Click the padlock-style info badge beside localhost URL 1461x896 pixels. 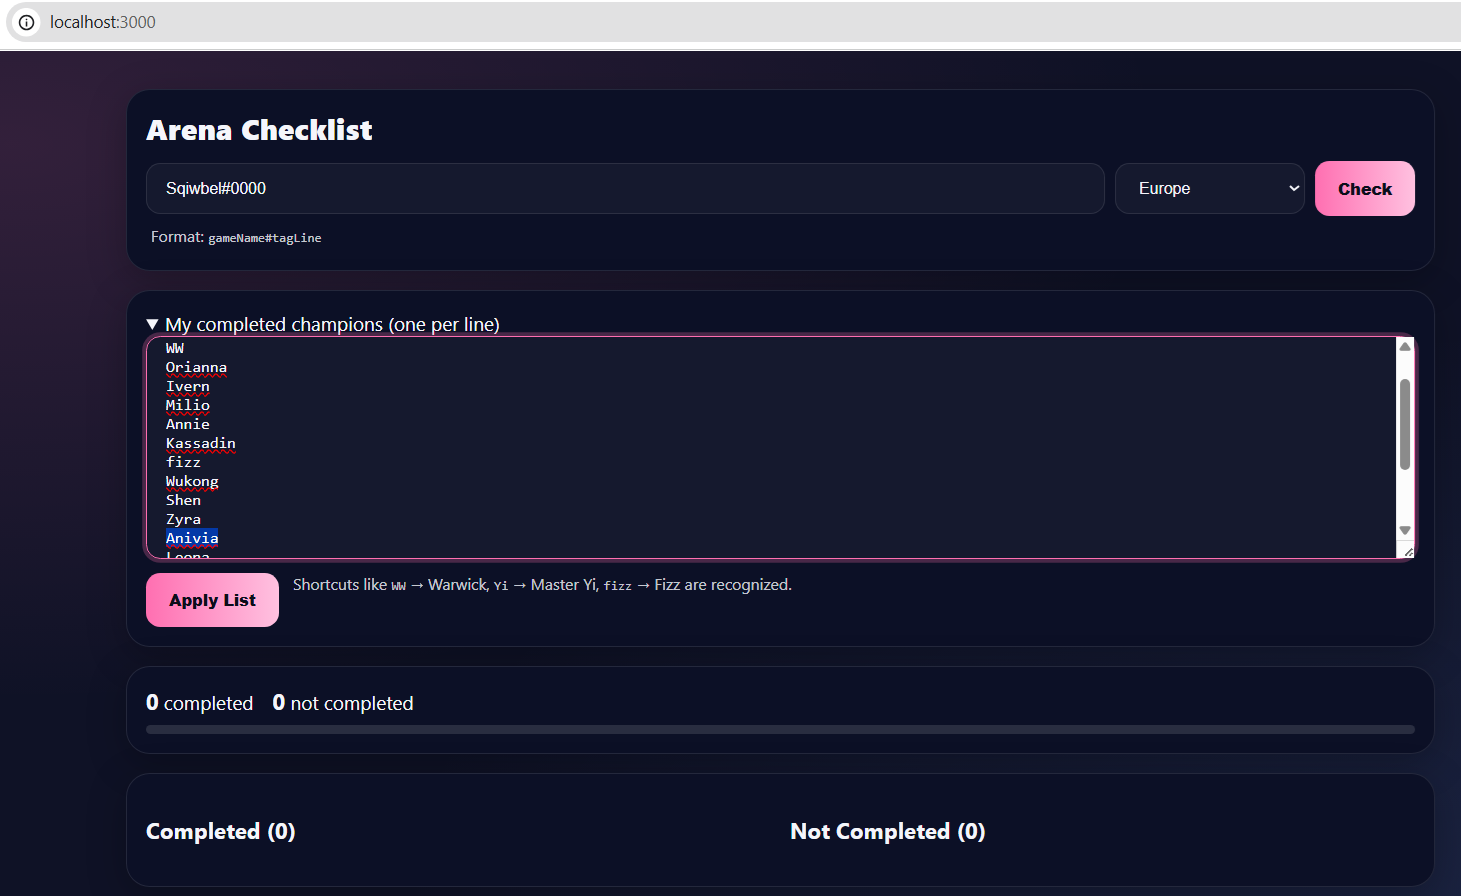24,22
